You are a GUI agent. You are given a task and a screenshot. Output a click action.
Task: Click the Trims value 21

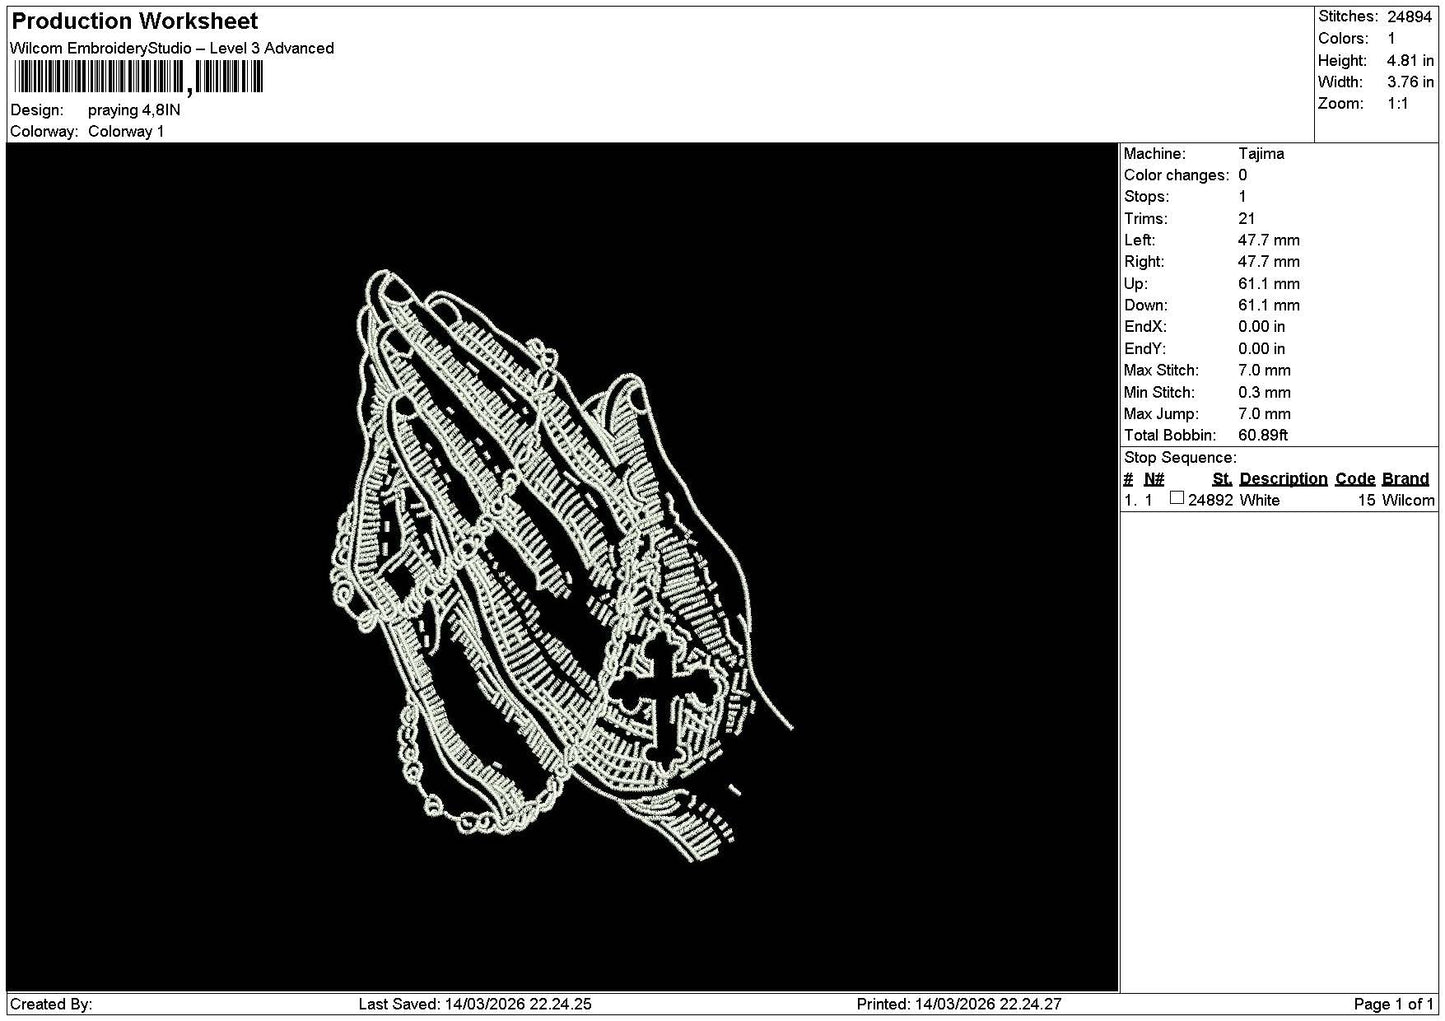click(1246, 218)
